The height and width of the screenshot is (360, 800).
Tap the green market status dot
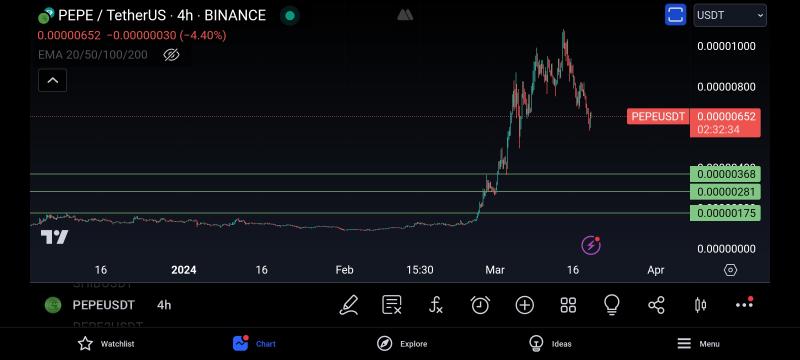[x=290, y=16]
